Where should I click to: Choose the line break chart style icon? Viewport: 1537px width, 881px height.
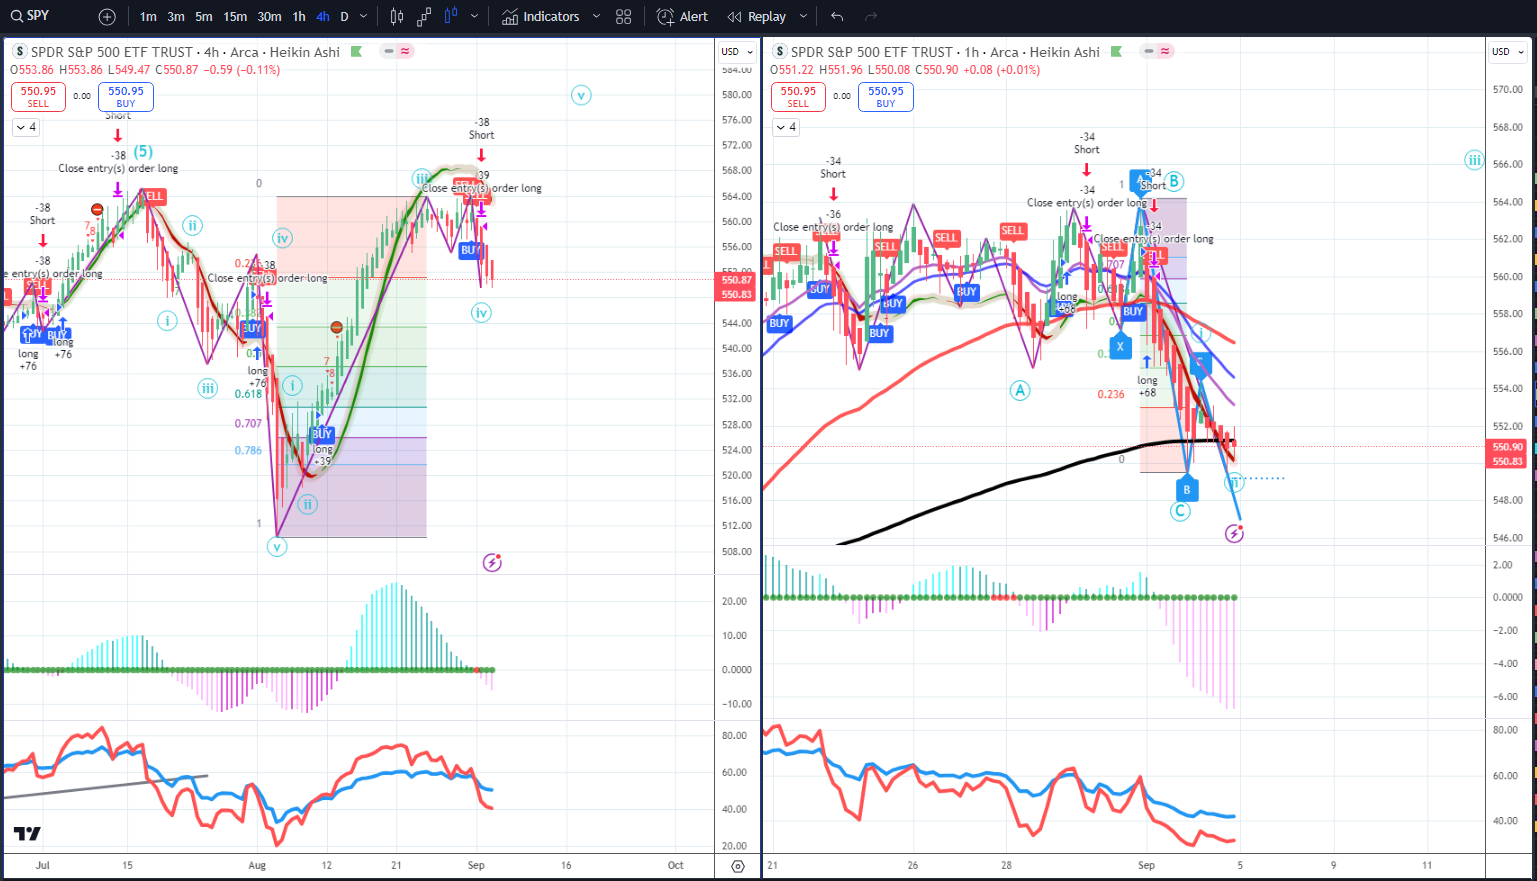[424, 17]
